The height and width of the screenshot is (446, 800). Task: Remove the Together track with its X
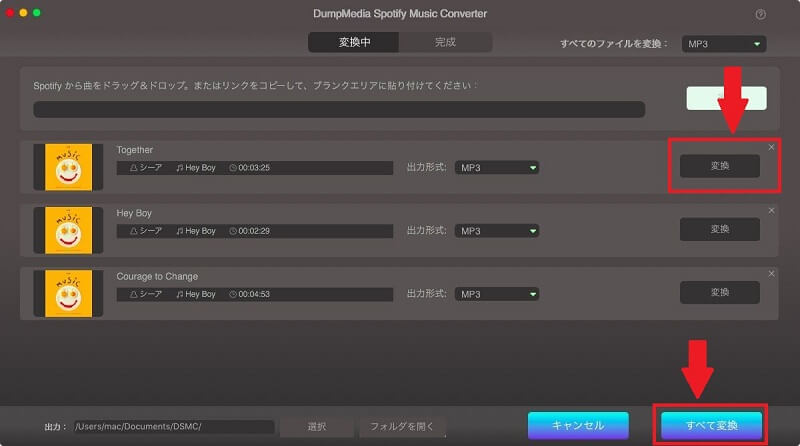(771, 147)
